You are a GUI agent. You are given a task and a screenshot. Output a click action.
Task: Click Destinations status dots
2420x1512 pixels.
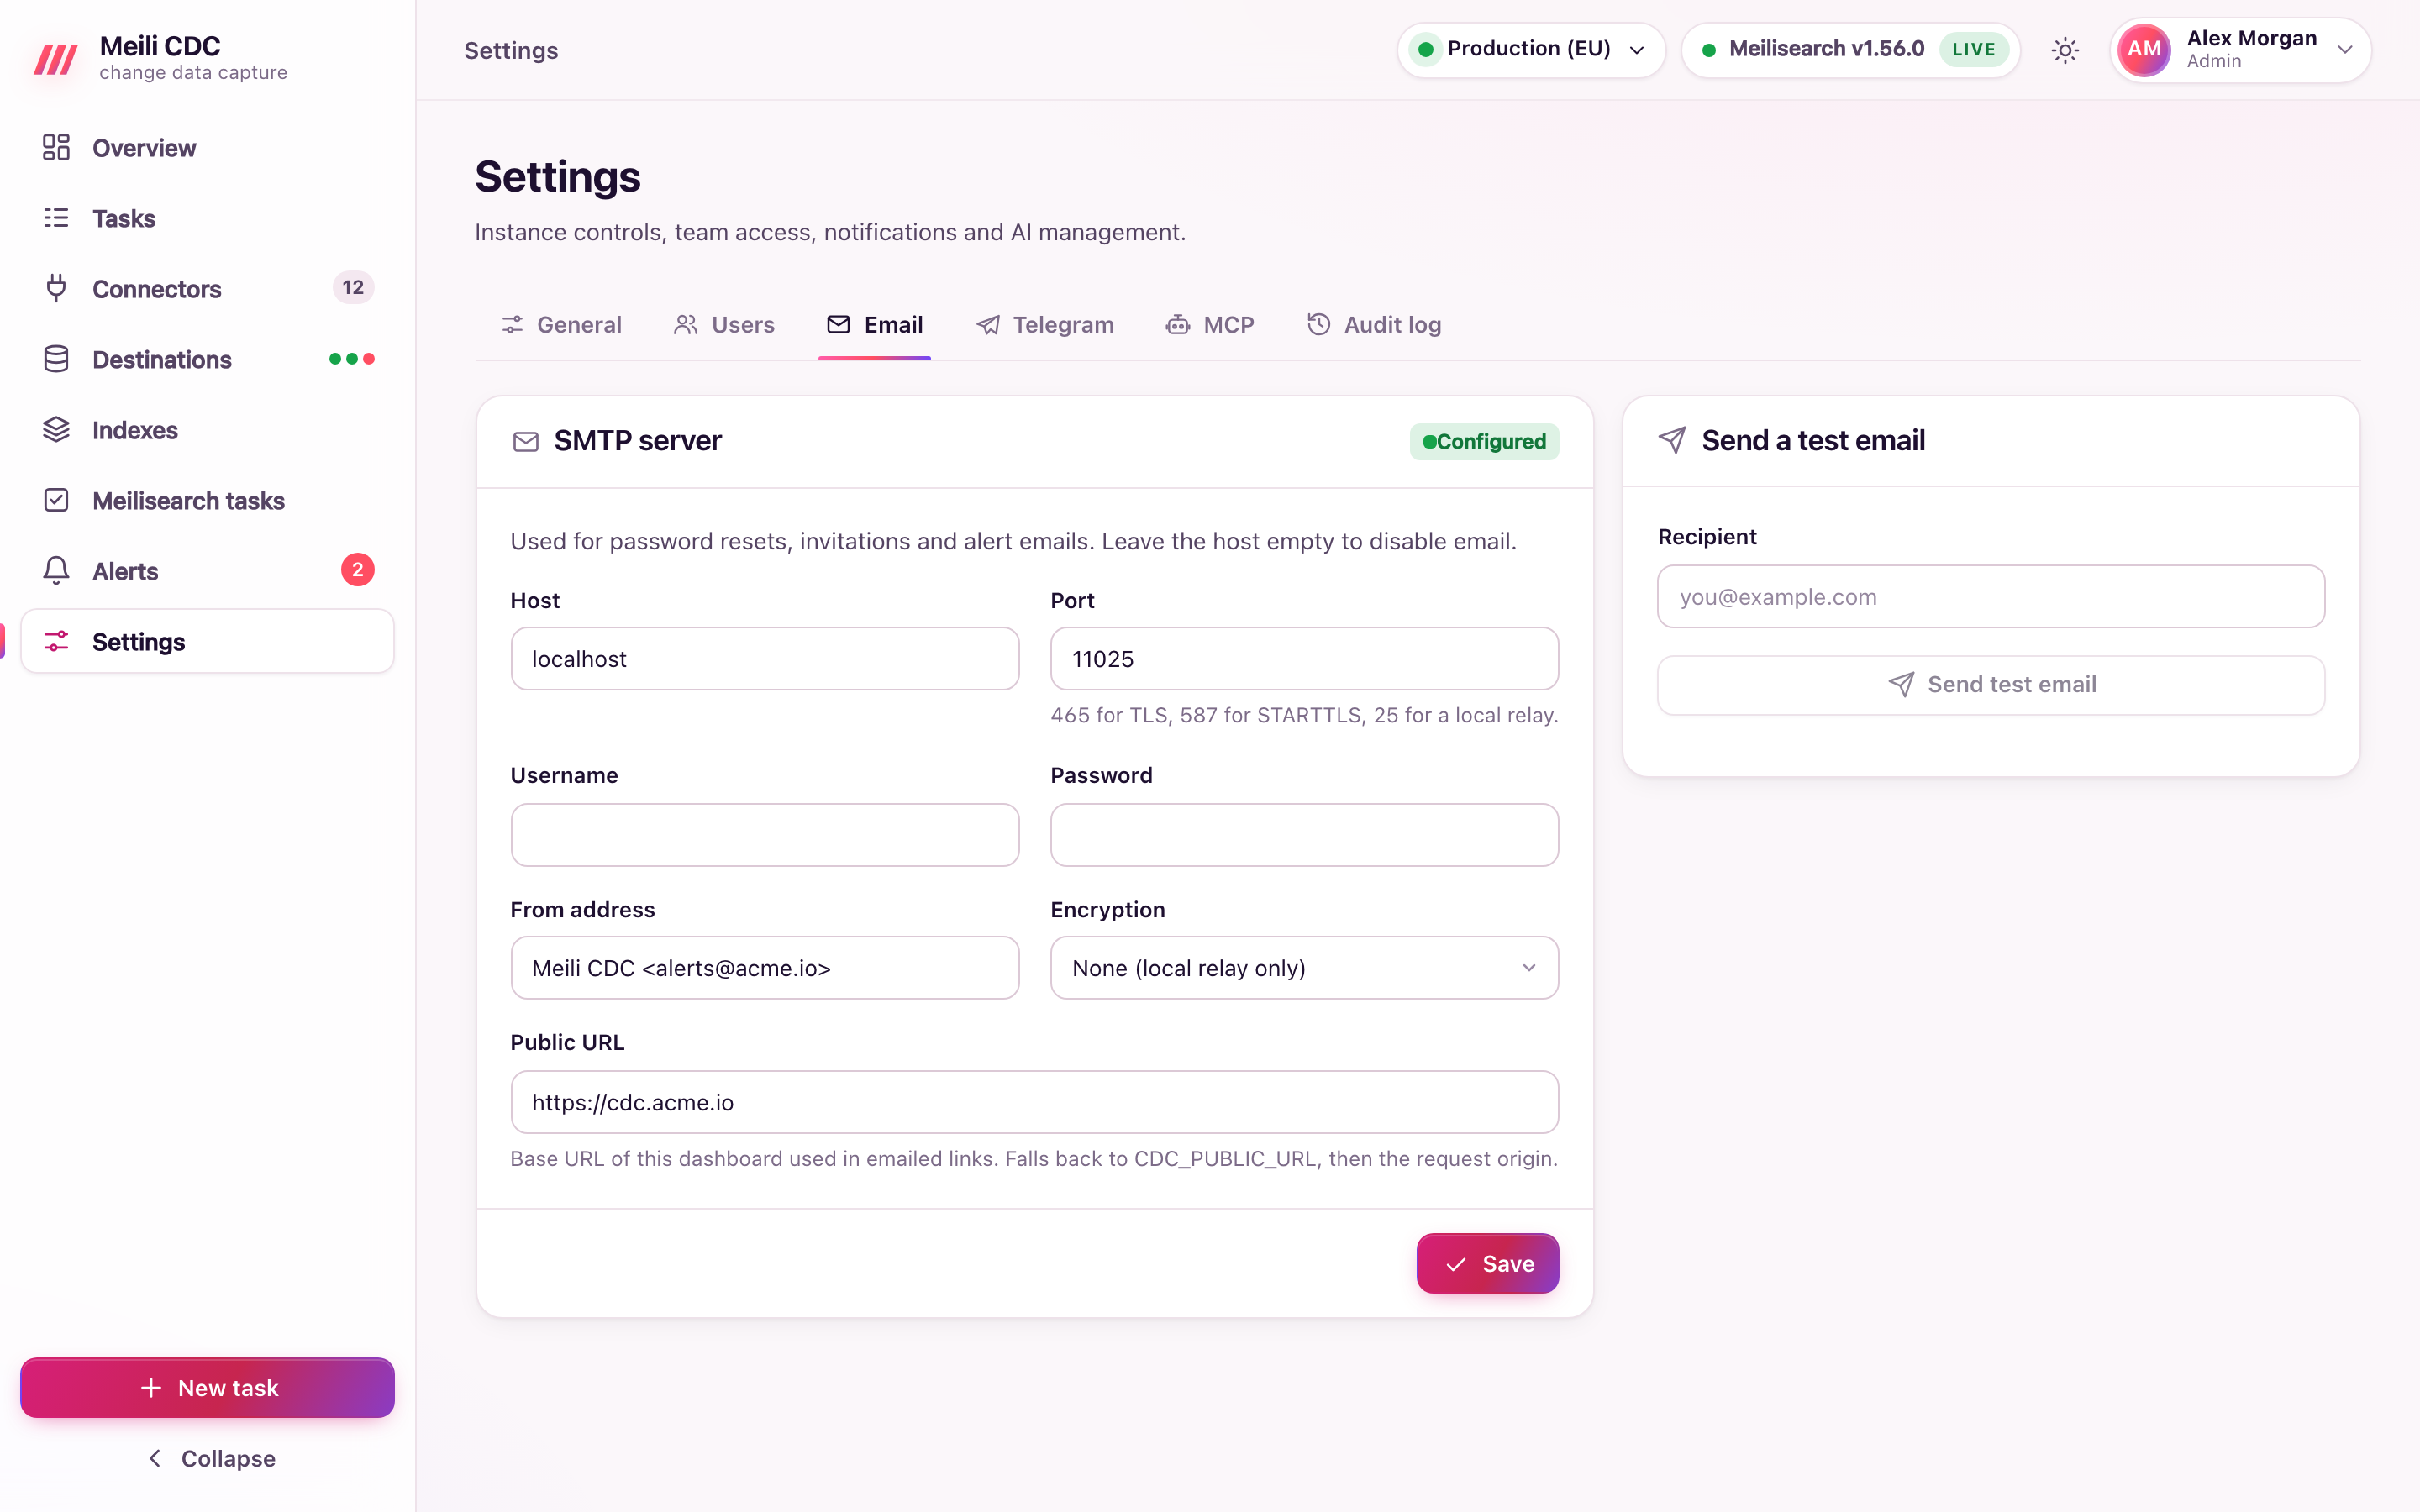pos(352,359)
